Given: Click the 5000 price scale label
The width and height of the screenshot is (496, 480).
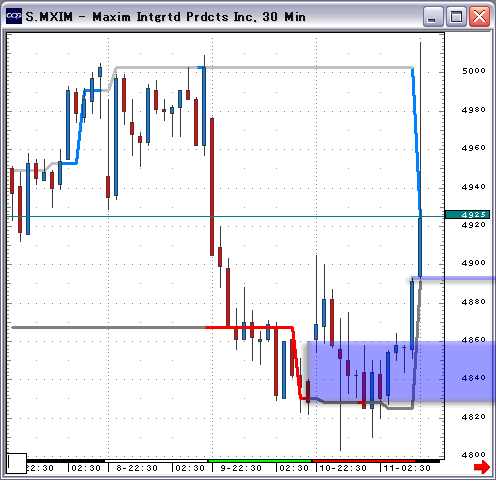Looking at the screenshot, I should point(473,71).
